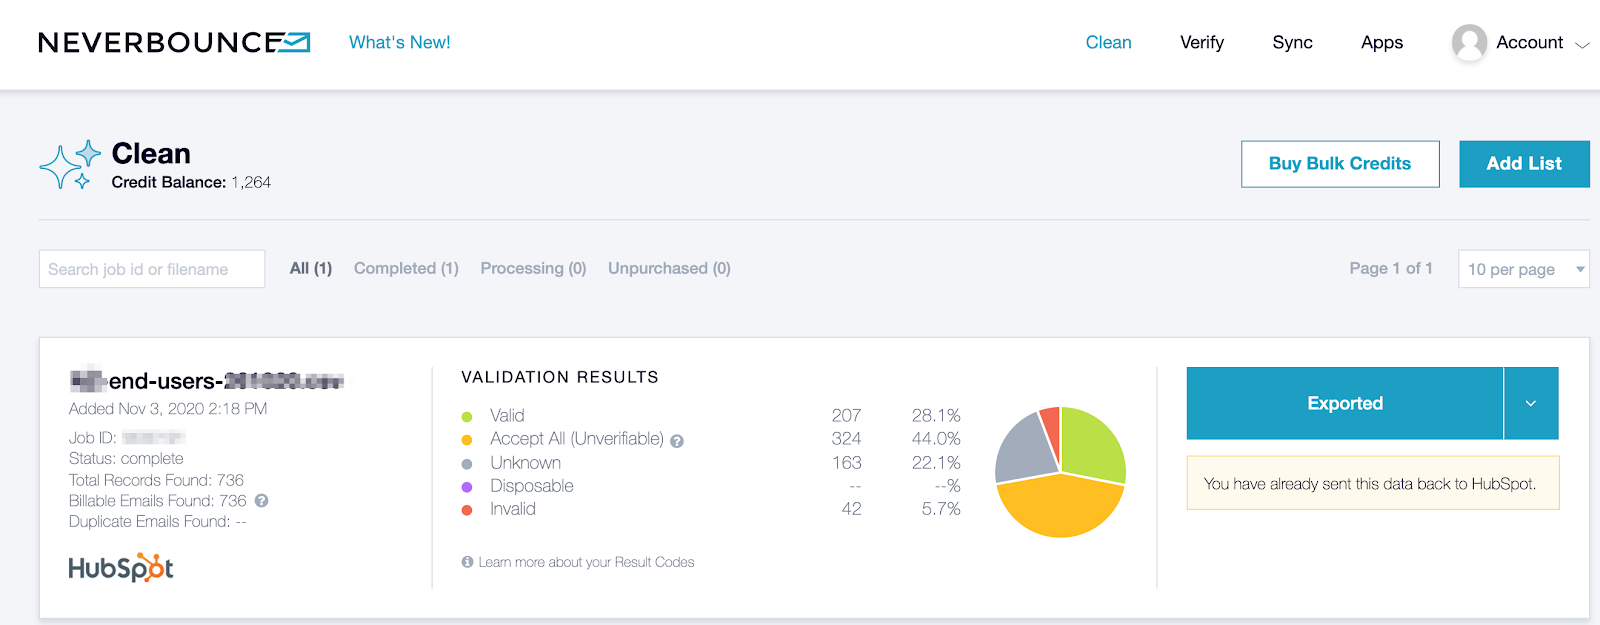Focus the Search job id or filename field
The height and width of the screenshot is (625, 1600).
click(x=152, y=269)
